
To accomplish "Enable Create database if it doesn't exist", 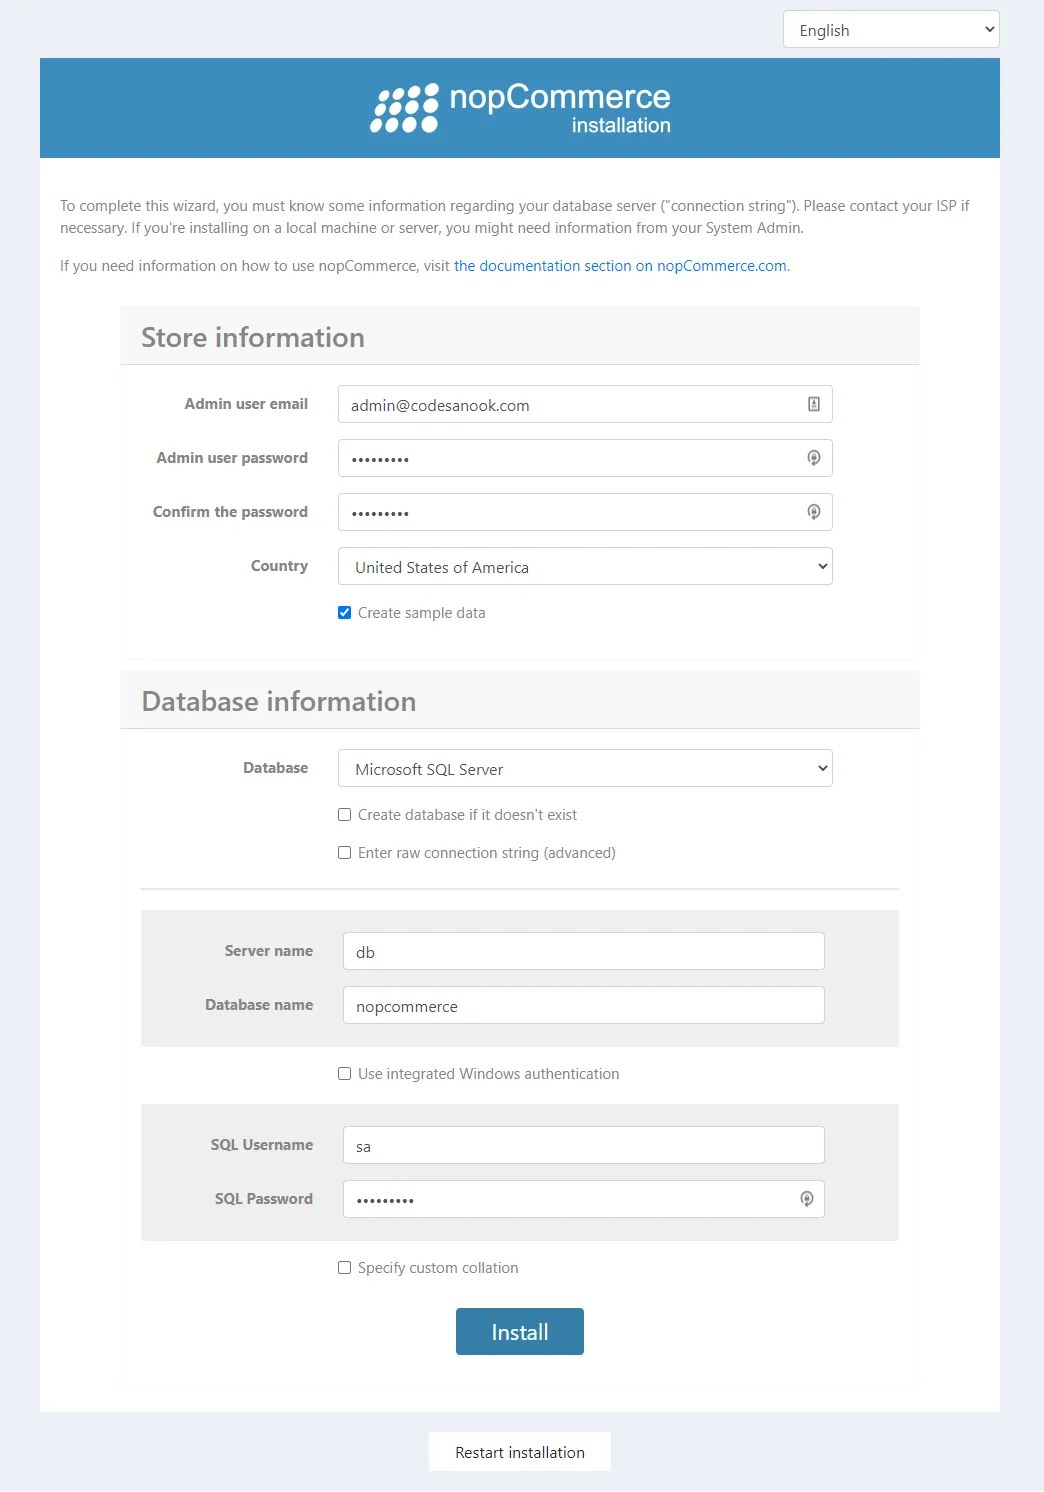I will coord(344,815).
